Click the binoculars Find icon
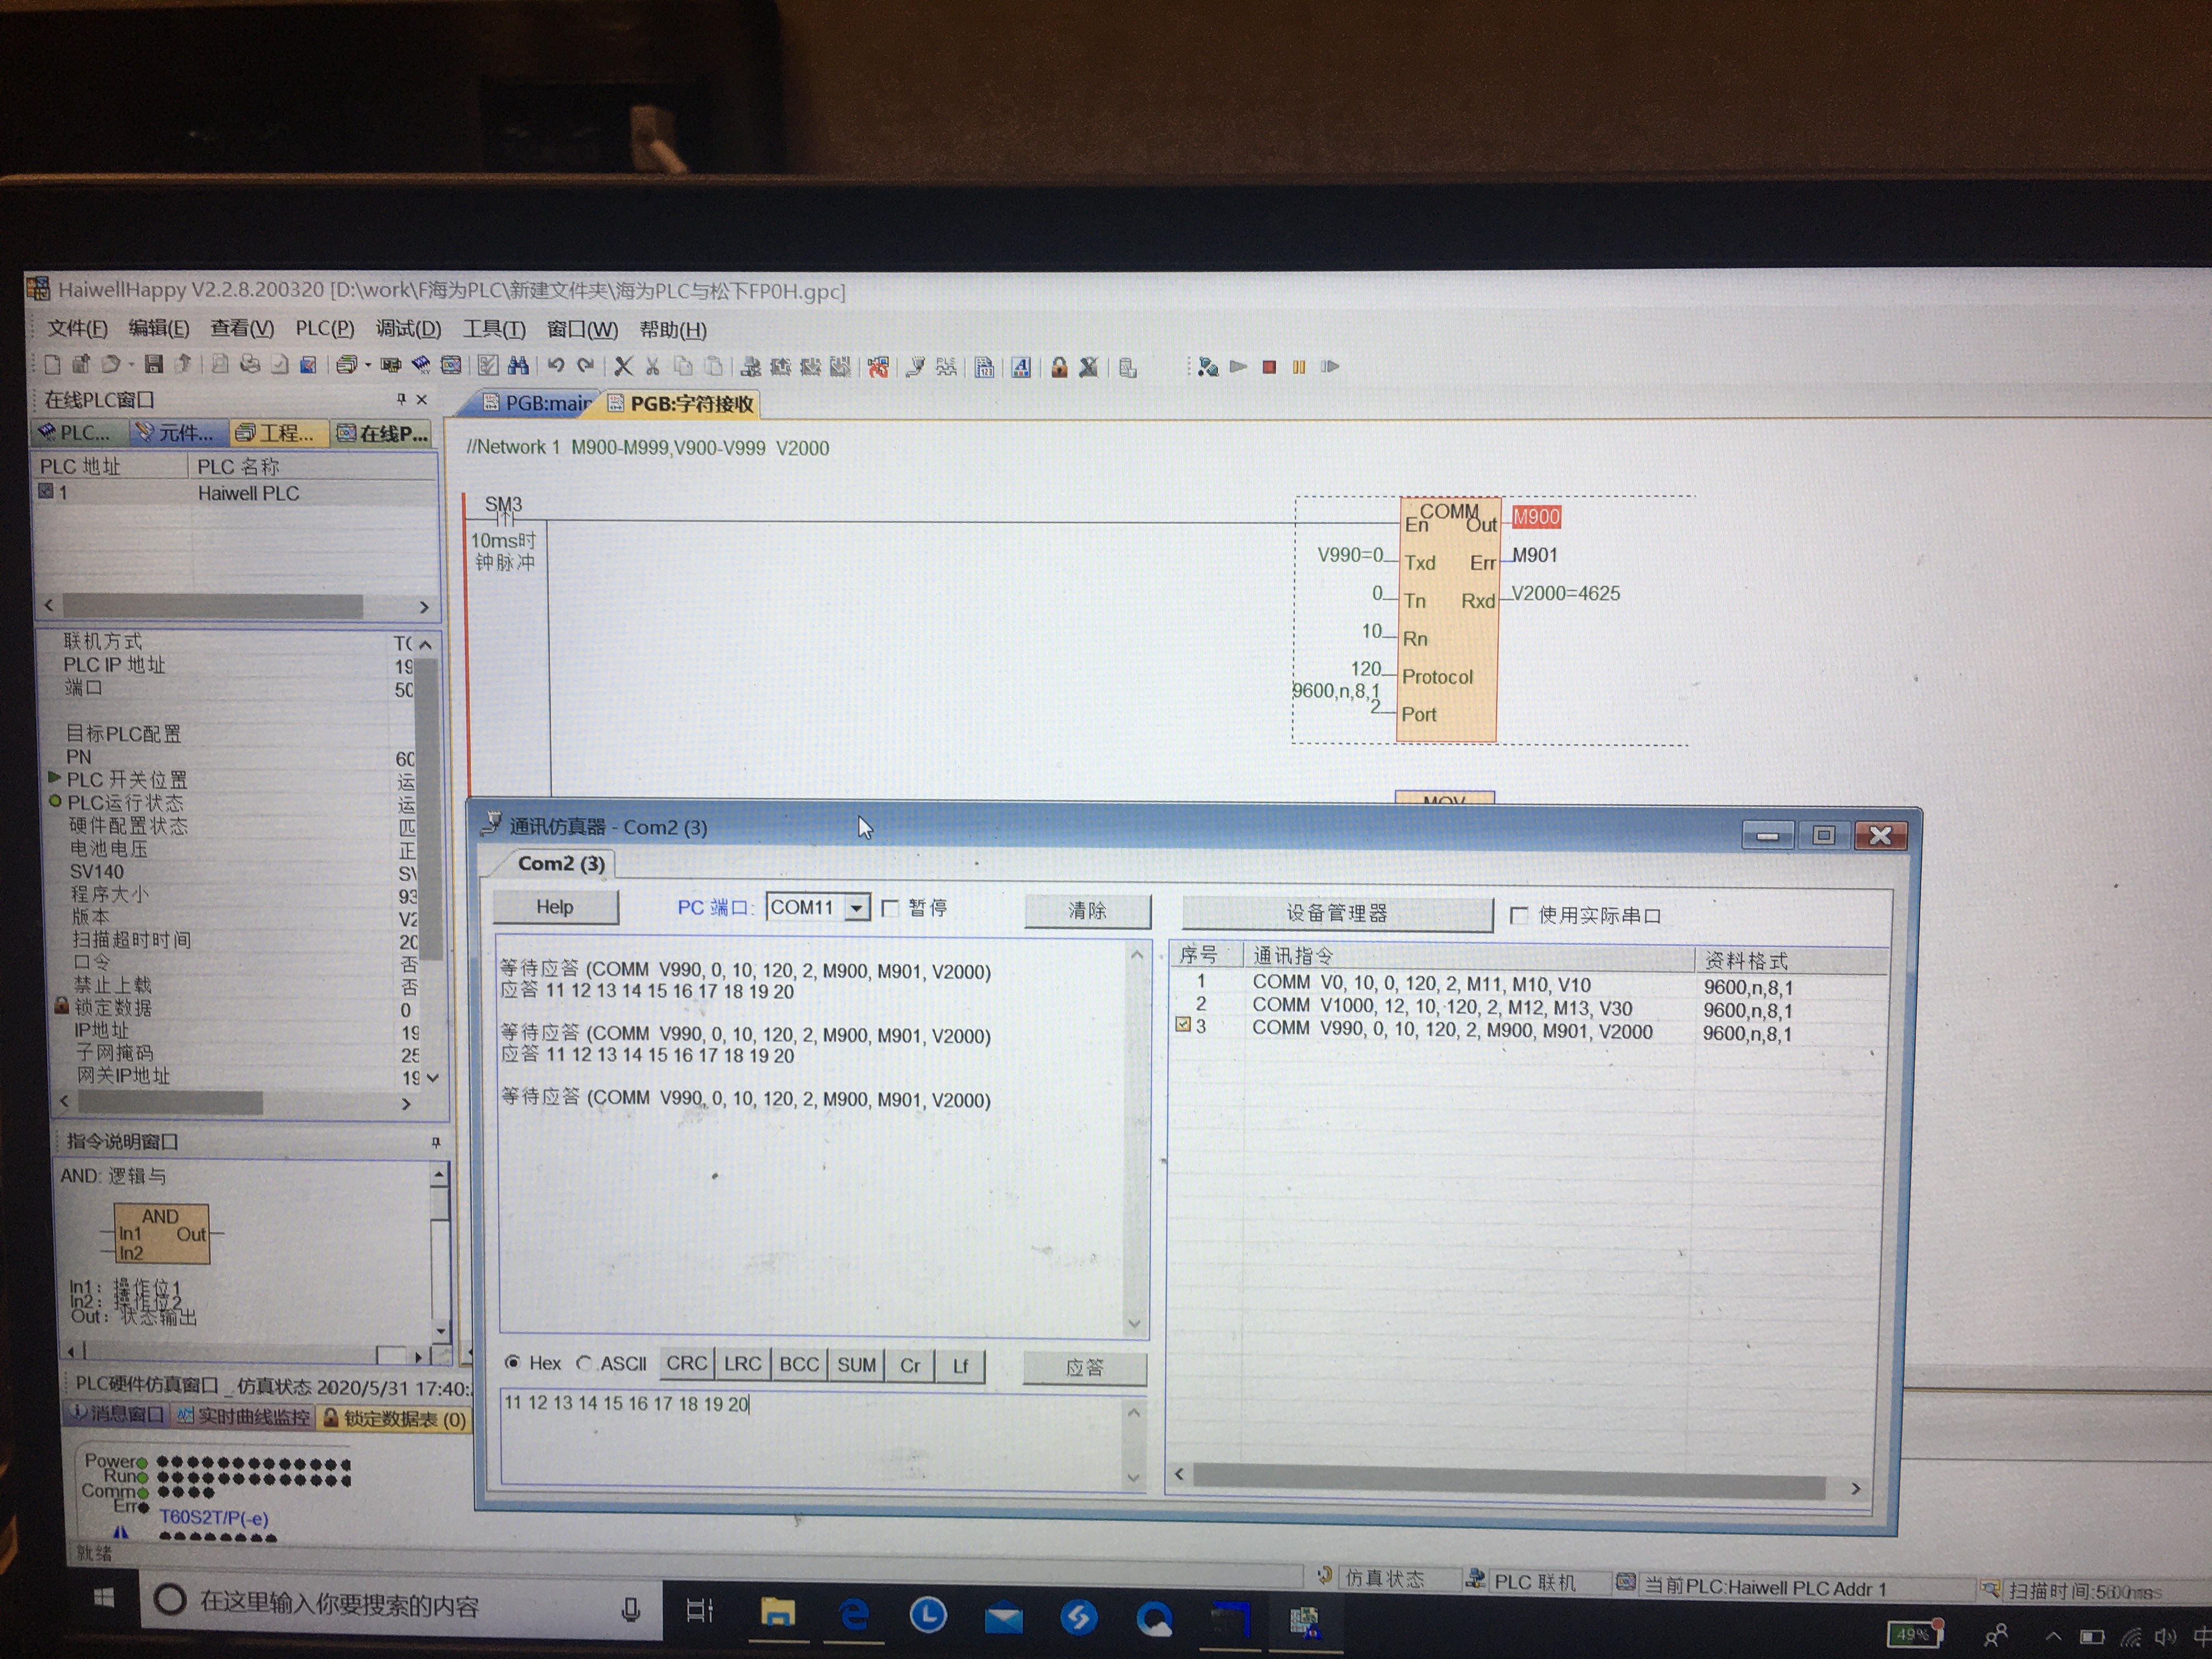 coord(518,366)
